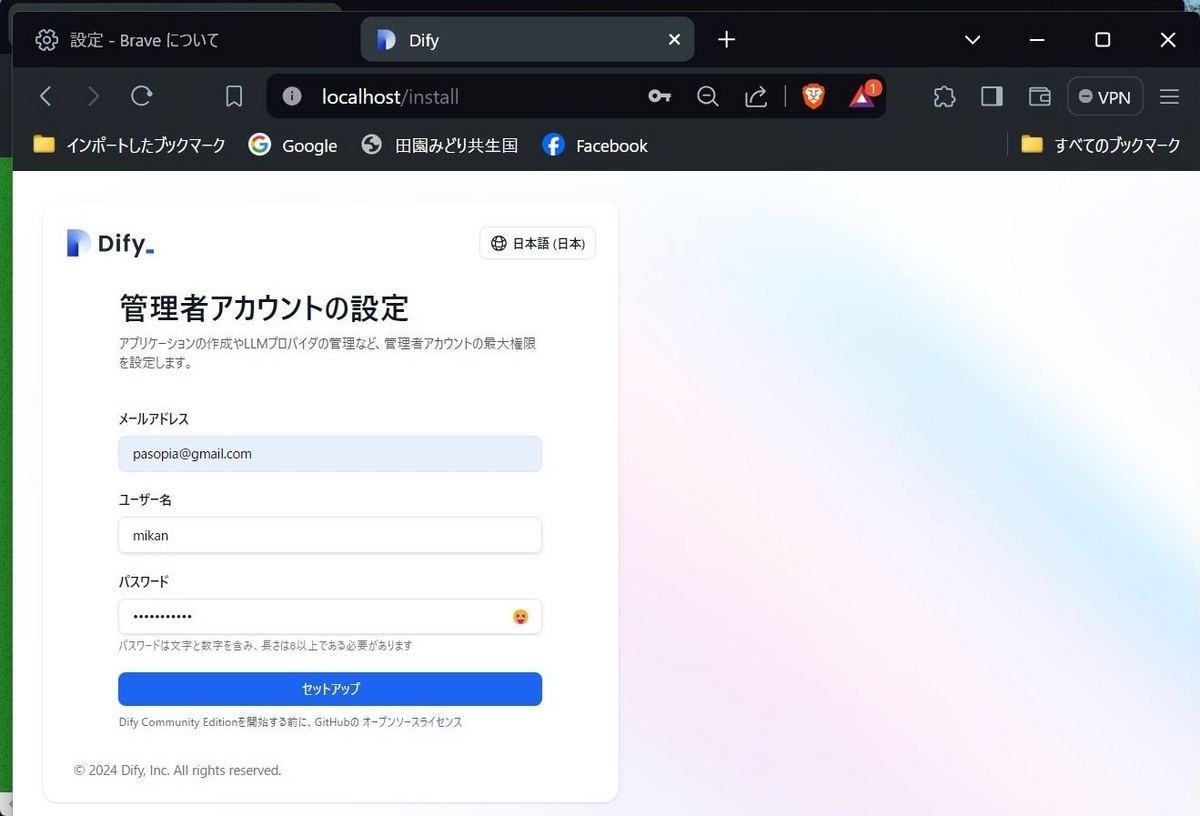The image size is (1200, 816).
Task: Click the © 2024 Dify, Inc. copyright text
Action: (178, 771)
